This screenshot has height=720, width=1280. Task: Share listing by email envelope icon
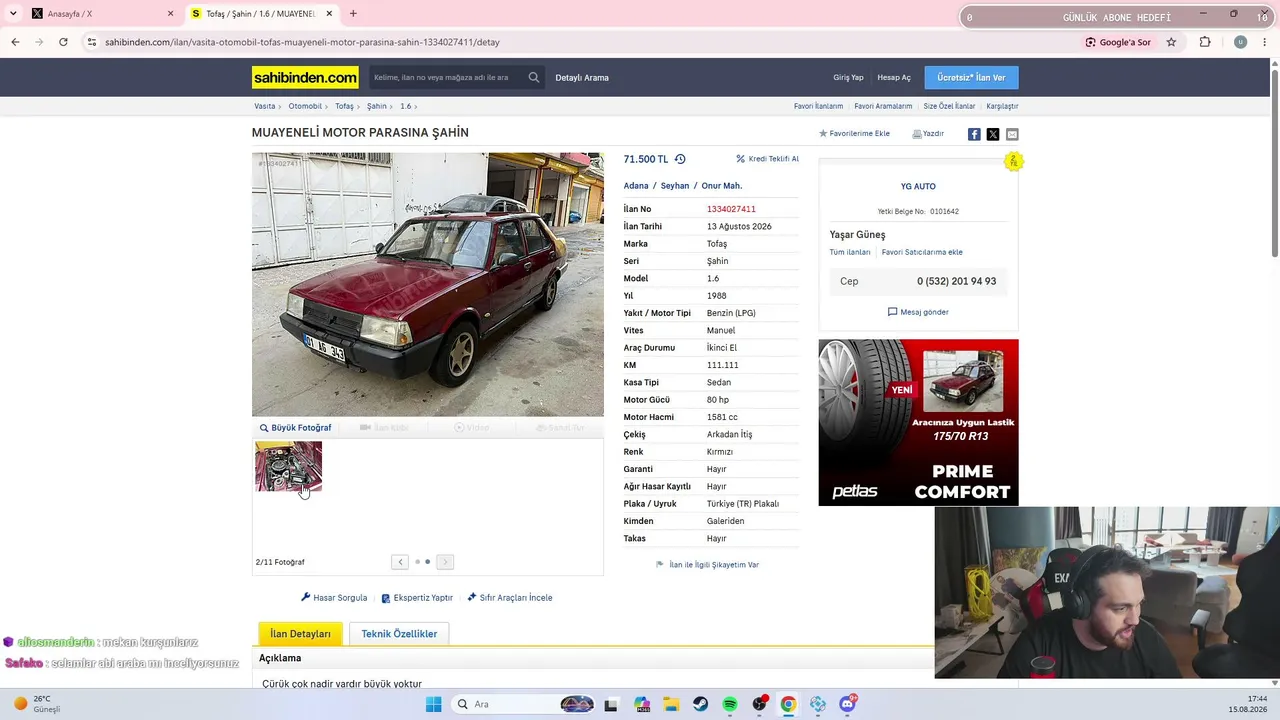click(x=1012, y=134)
